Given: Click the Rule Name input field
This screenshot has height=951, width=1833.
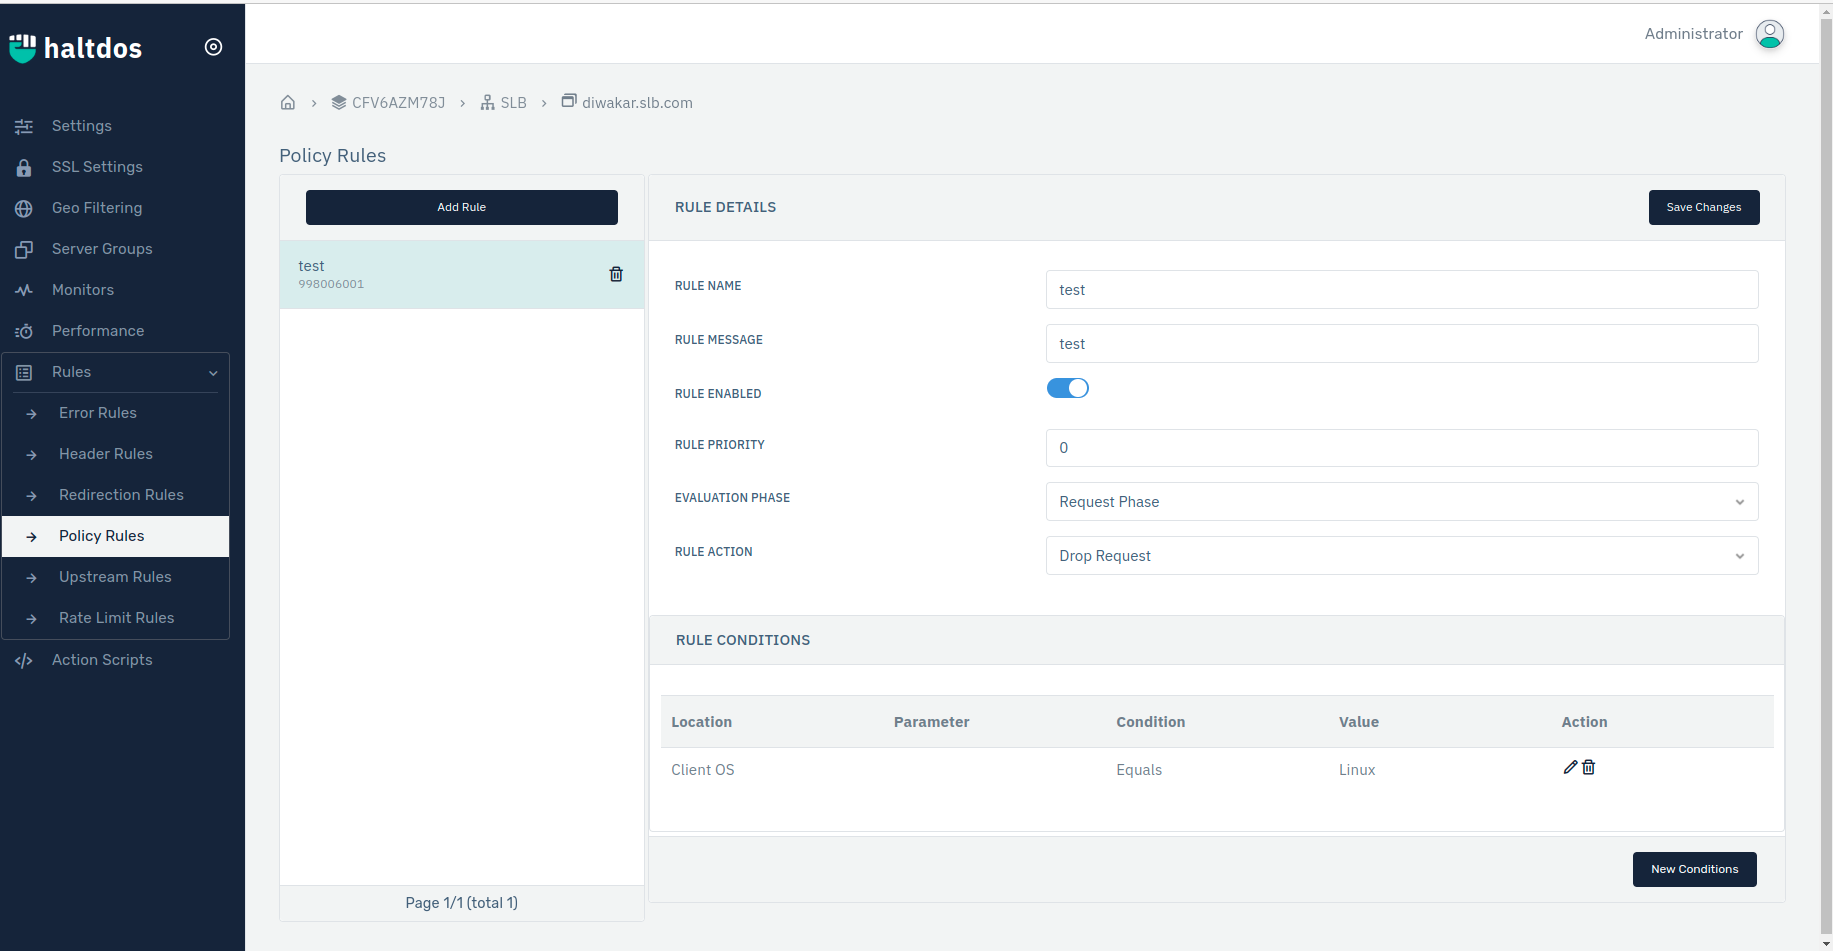Looking at the screenshot, I should 1402,290.
